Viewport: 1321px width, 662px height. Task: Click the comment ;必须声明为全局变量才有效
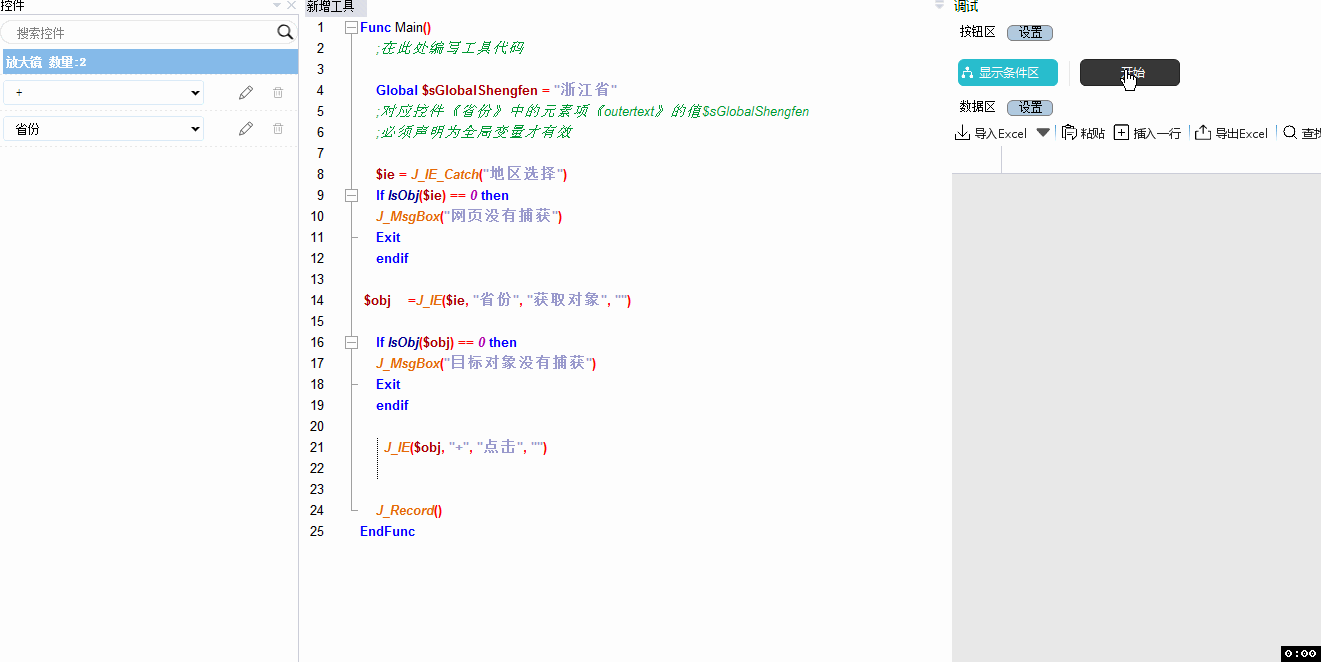tap(474, 132)
